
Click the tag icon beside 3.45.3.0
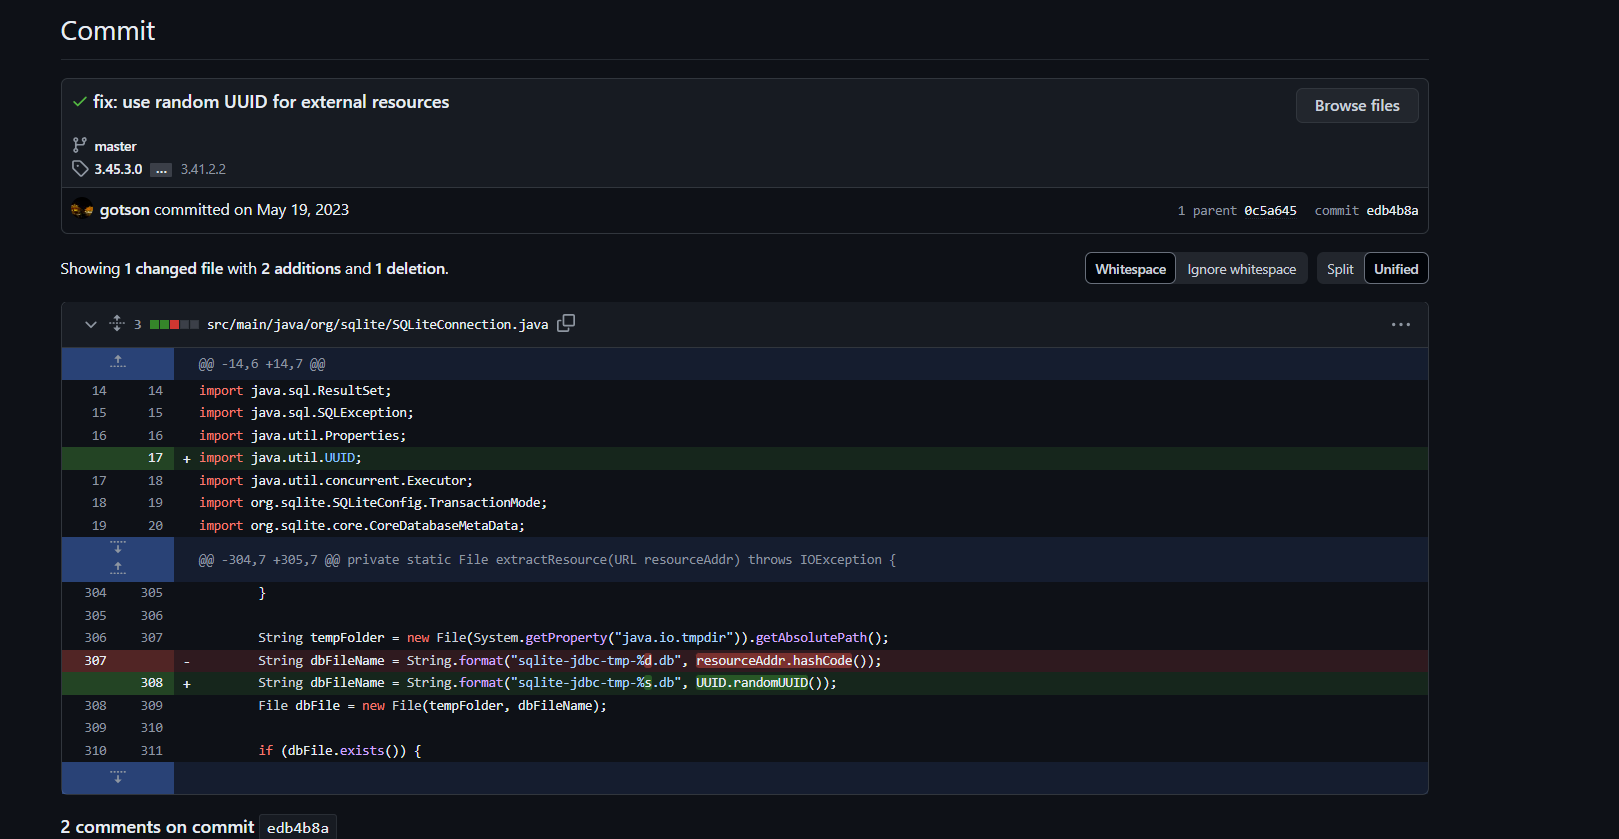[x=80, y=169]
